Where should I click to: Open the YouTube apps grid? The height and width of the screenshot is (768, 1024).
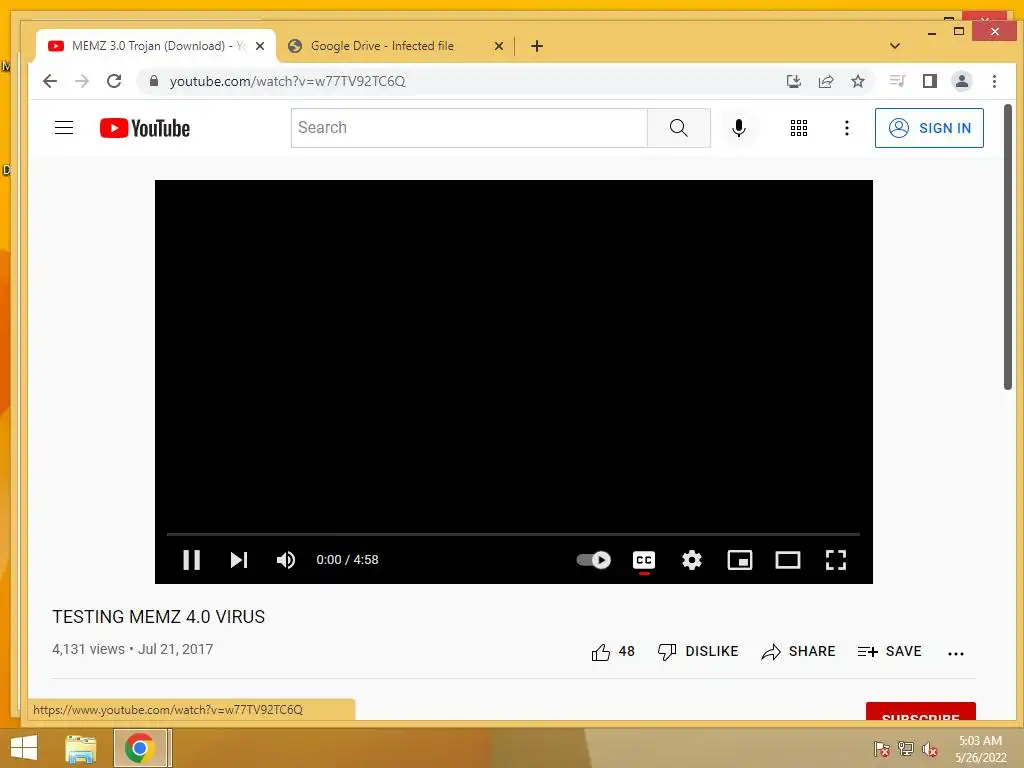799,128
